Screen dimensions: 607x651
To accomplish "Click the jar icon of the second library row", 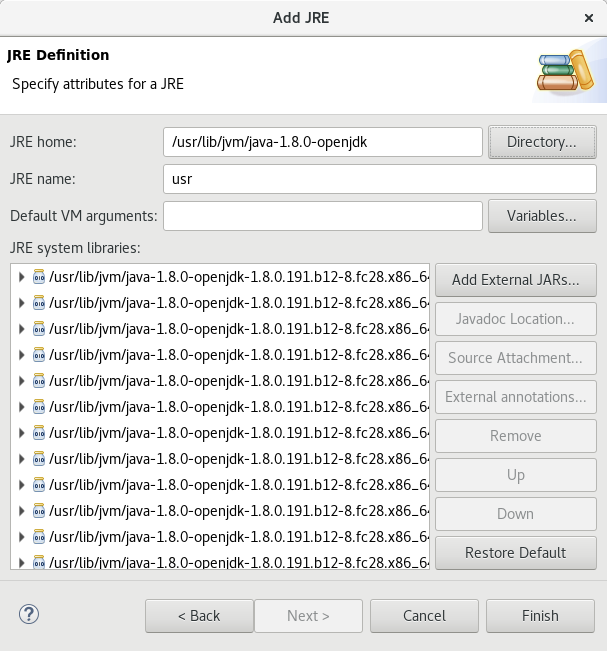I will [39, 303].
